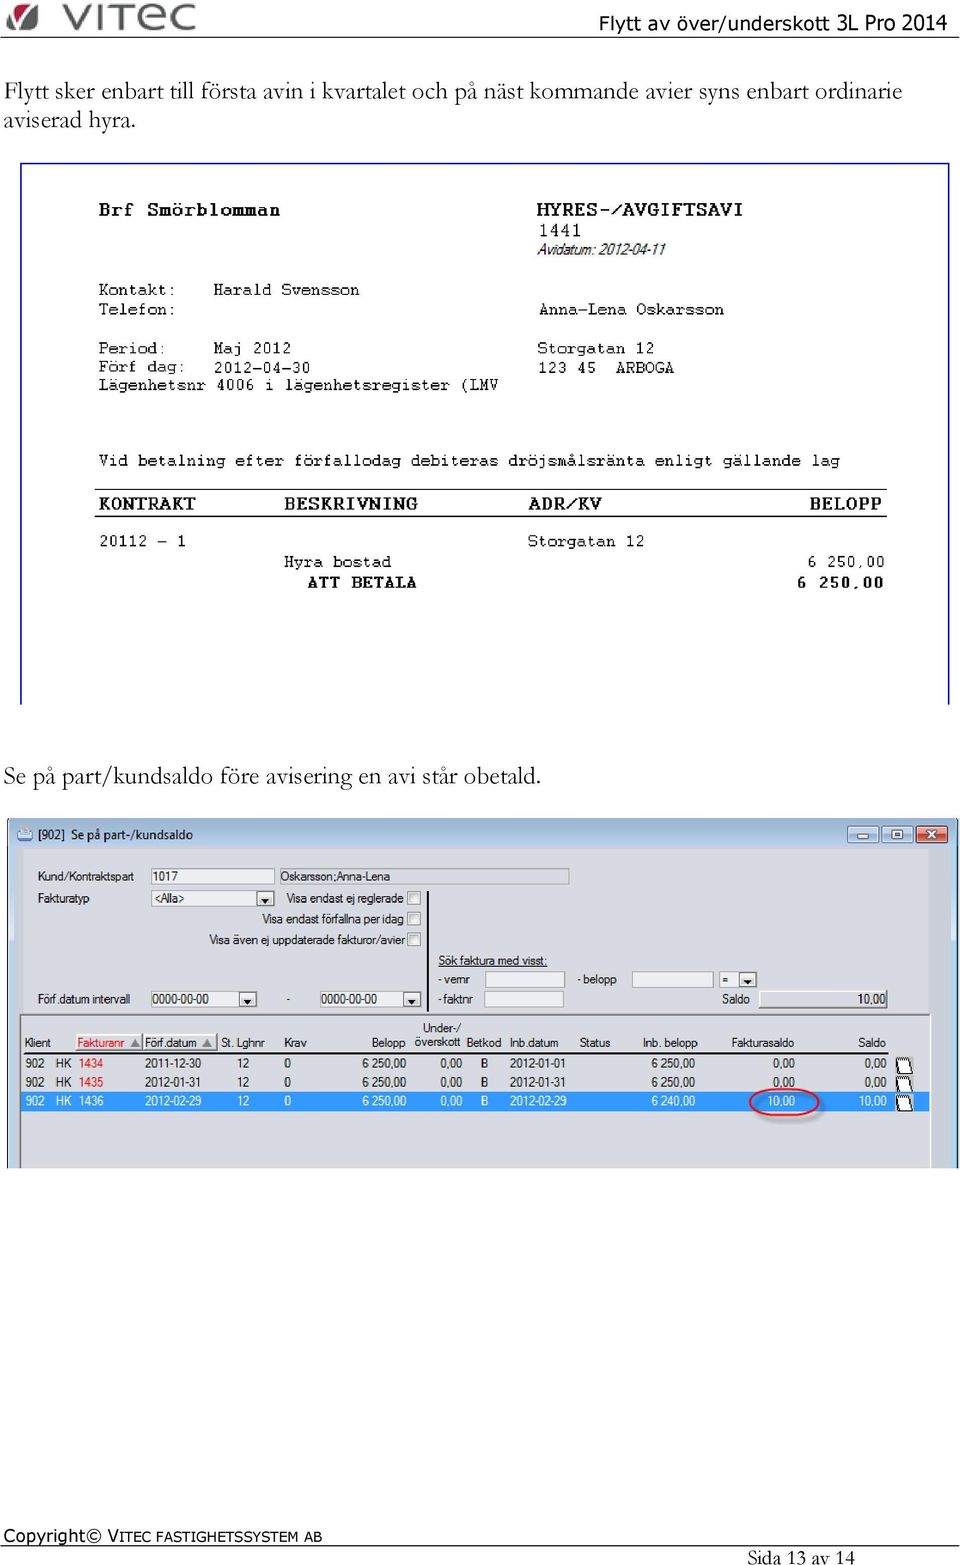This screenshot has width=960, height=1565.
Task: Select invoice number 1435 in the table
Action: (91, 1082)
